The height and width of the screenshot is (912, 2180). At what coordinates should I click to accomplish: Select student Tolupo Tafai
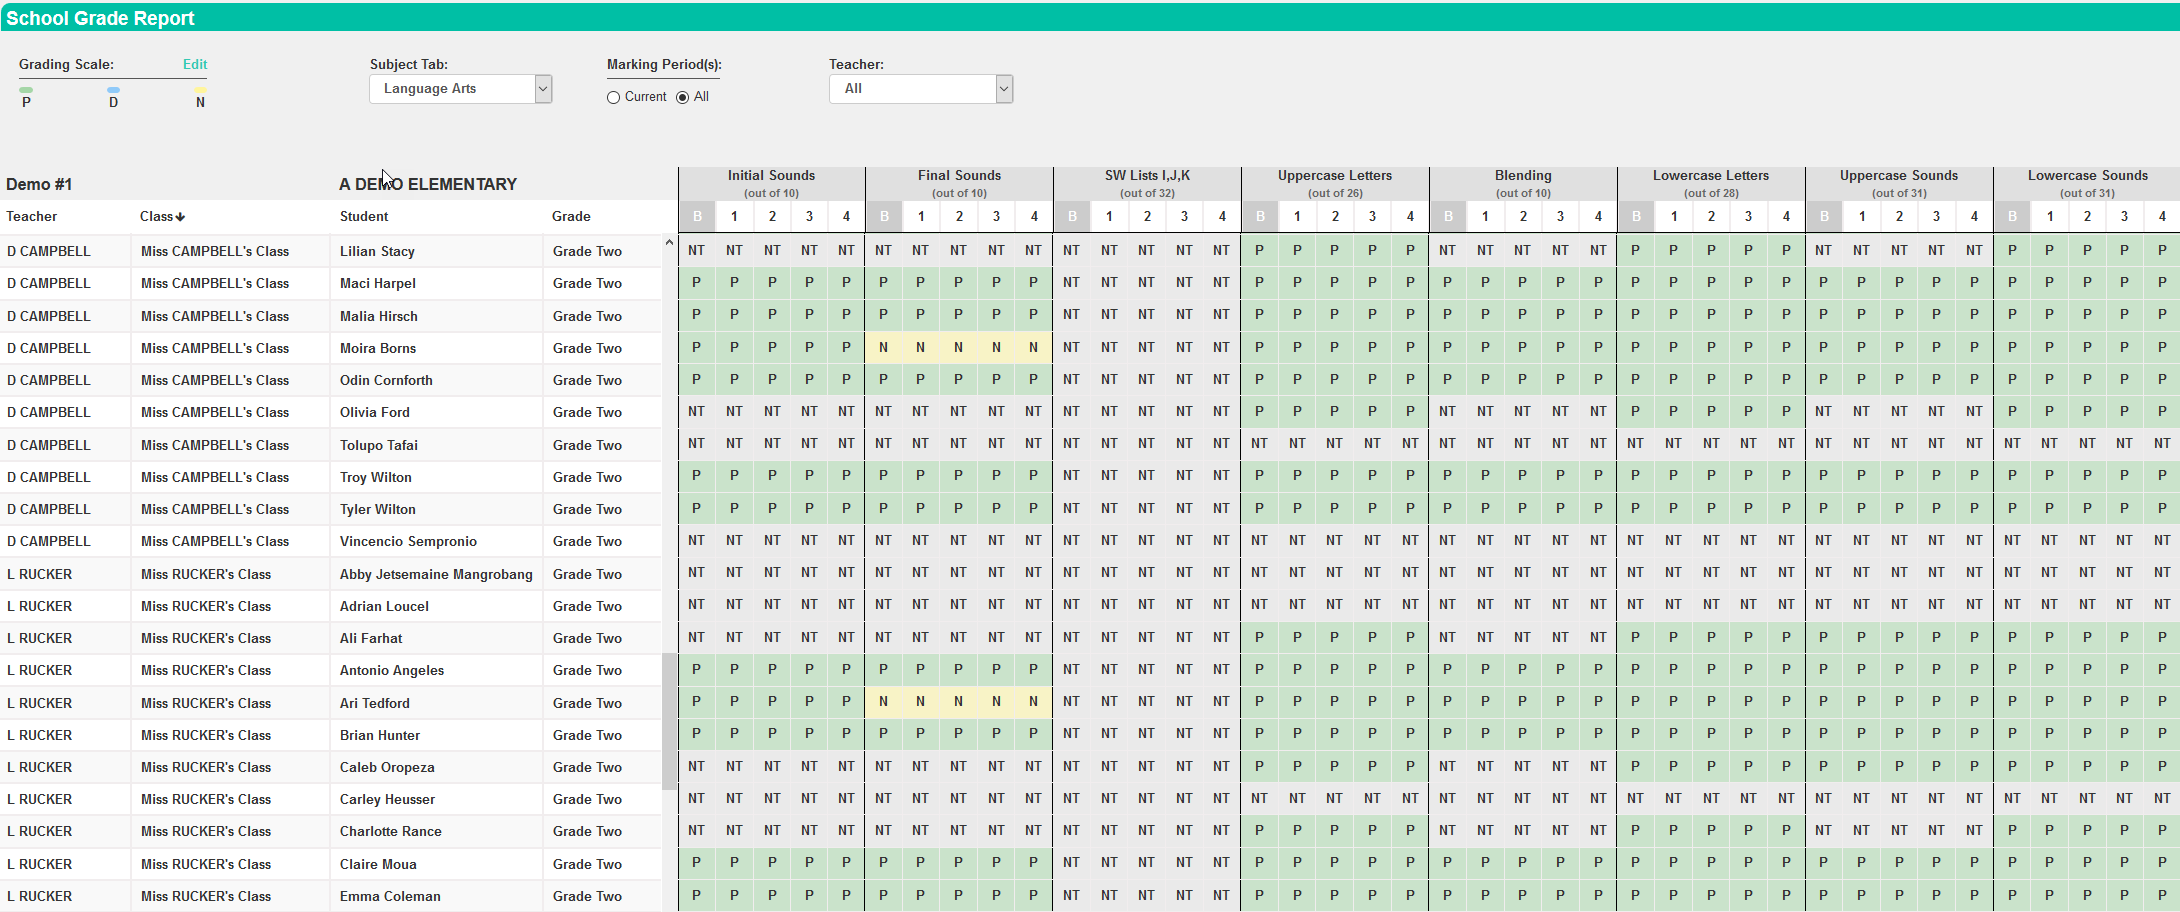[x=379, y=445]
